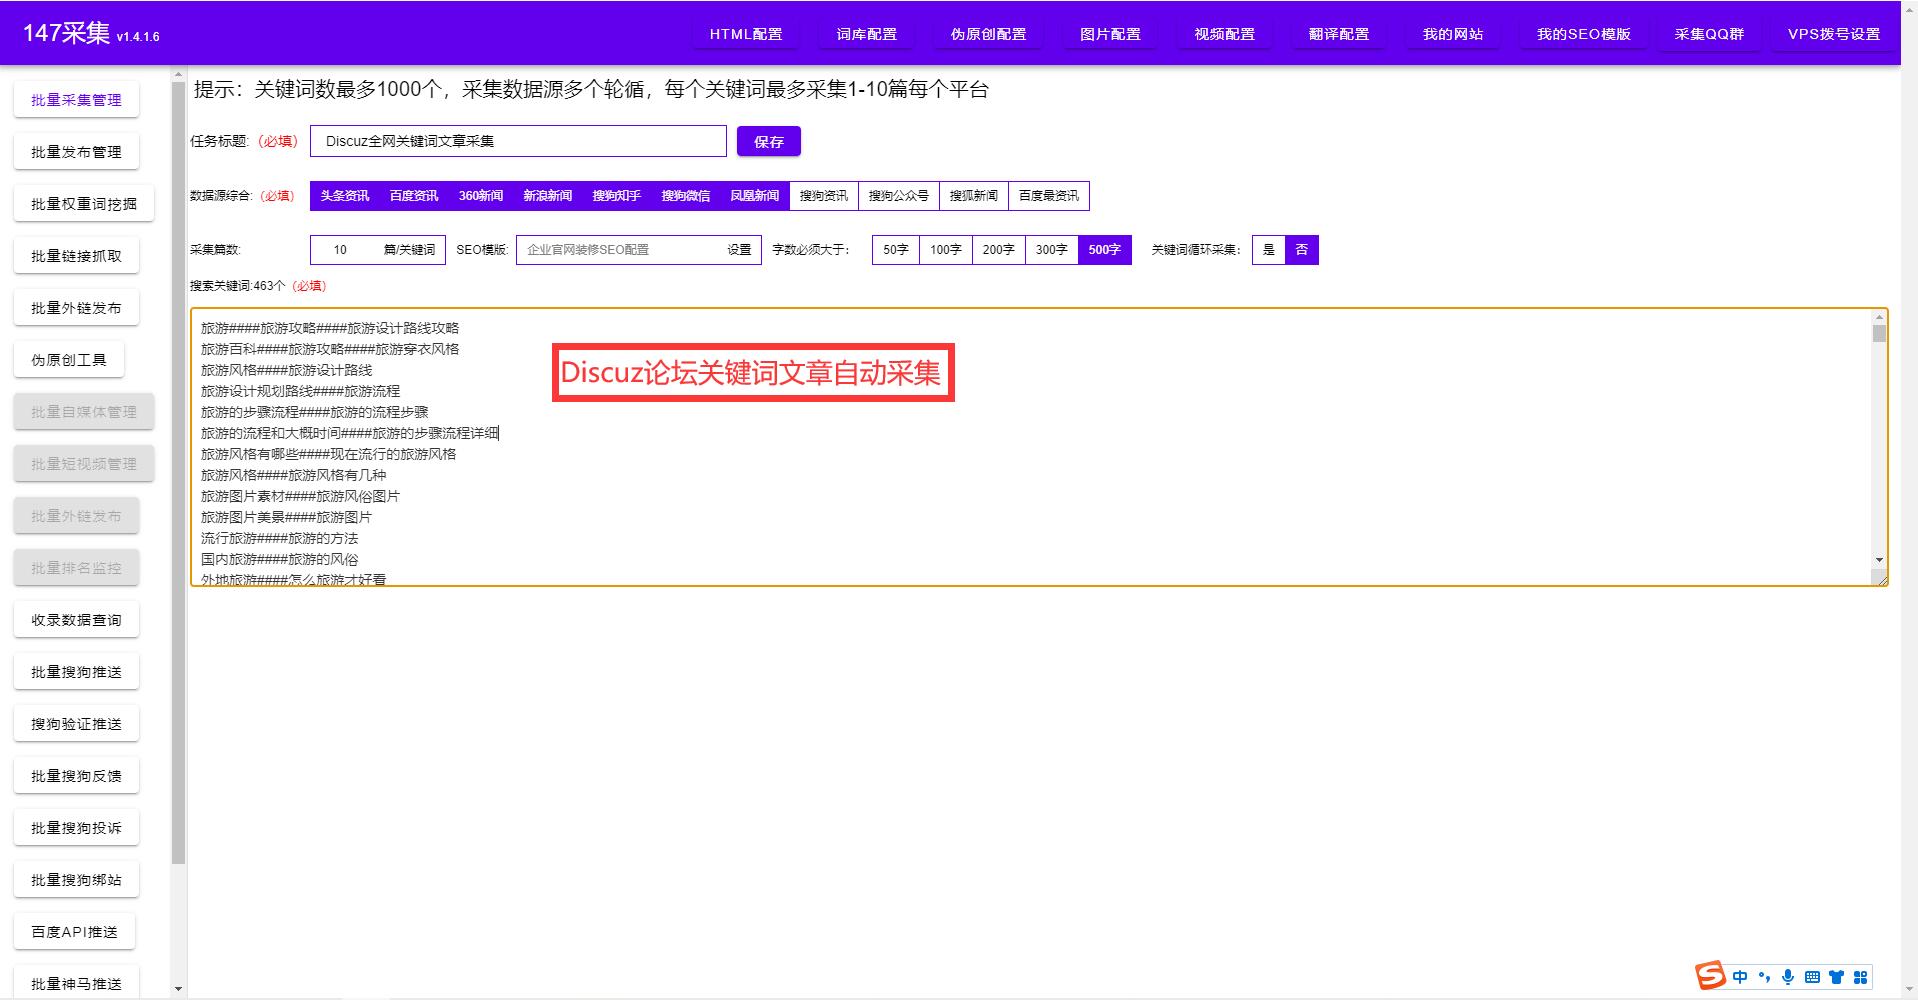Click the sidebar scrollbar up arrow
The image size is (1918, 1000).
178,73
